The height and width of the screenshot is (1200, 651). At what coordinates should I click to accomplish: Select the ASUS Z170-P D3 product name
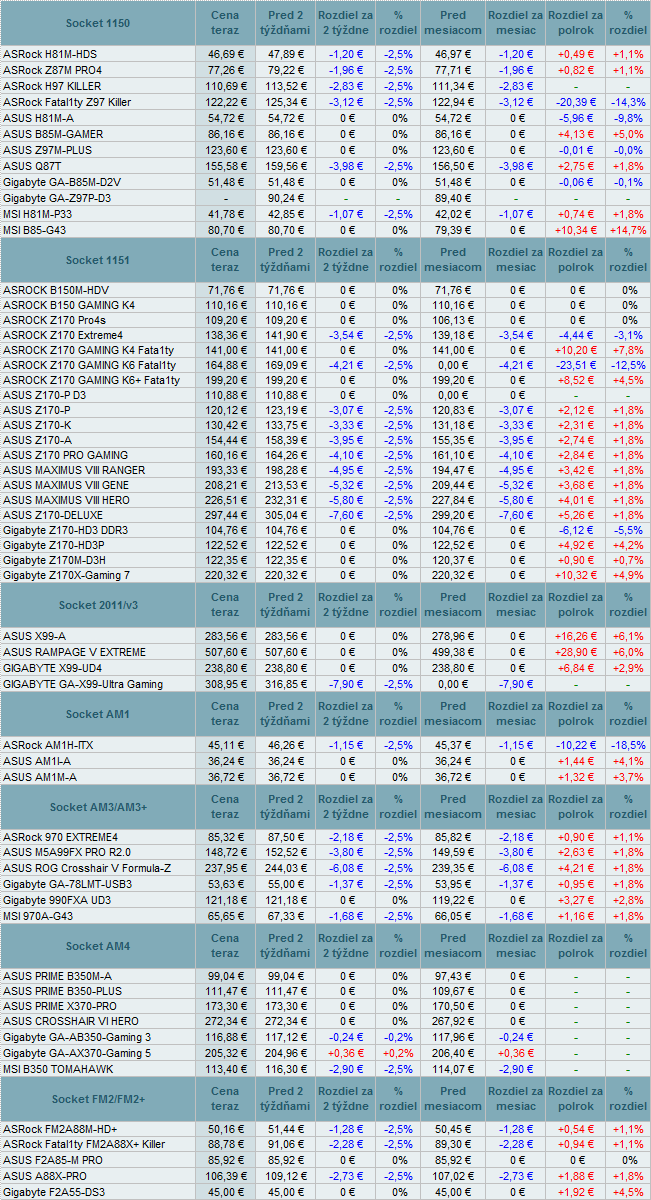click(44, 395)
